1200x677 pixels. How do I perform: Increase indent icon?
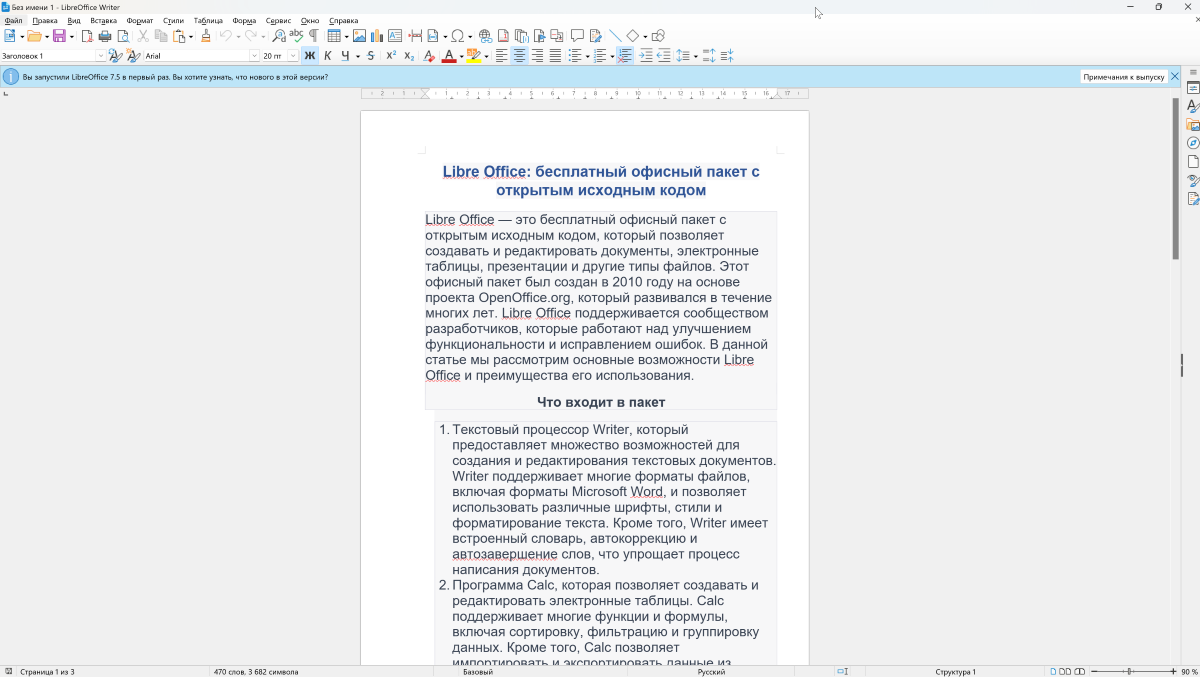pyautogui.click(x=645, y=56)
